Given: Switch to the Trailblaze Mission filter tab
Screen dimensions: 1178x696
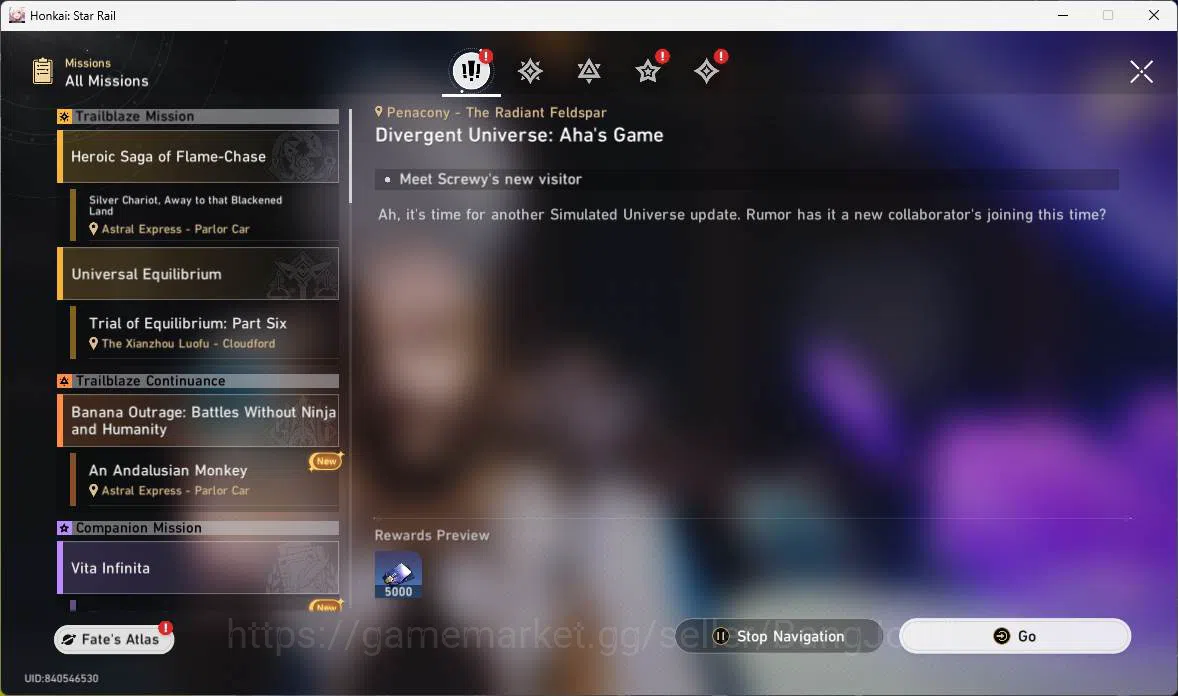Looking at the screenshot, I should click(x=530, y=71).
